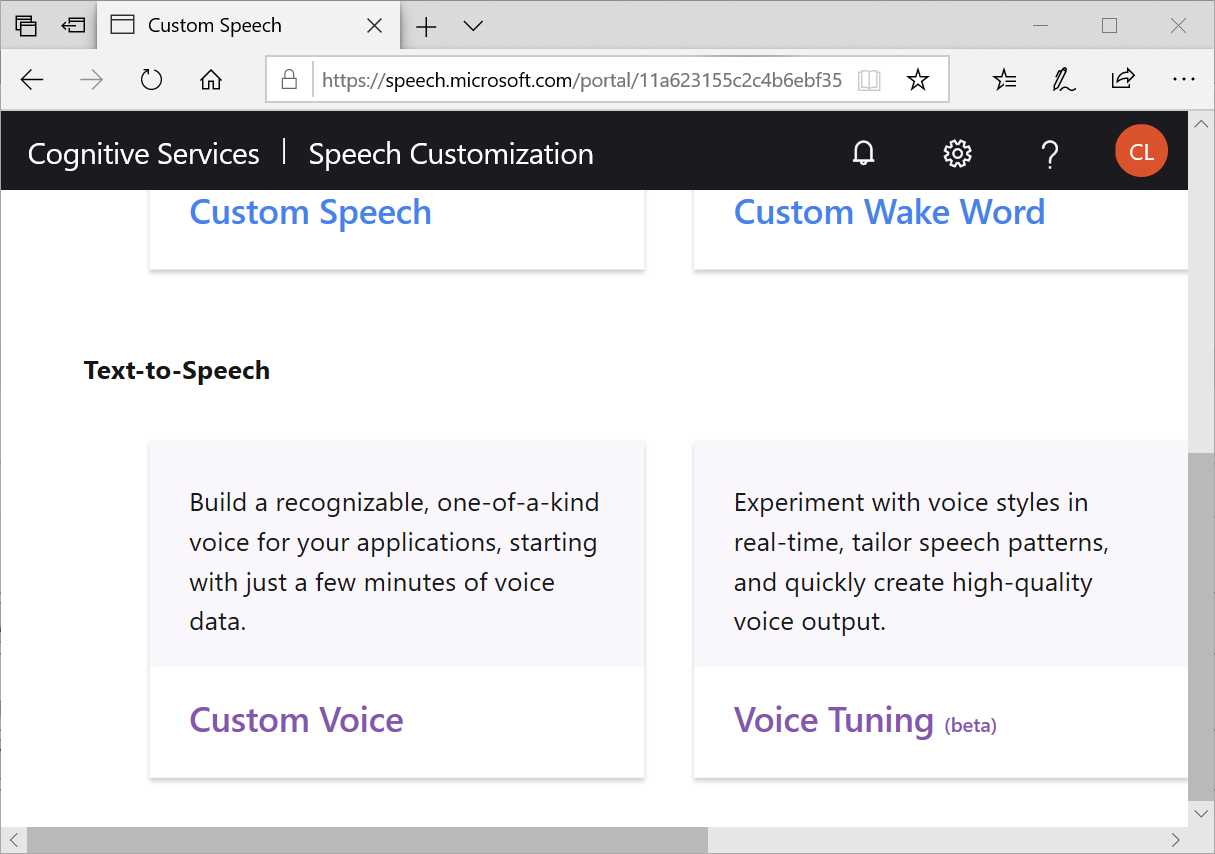Open the Speech Customization settings gear
The image size is (1215, 854).
click(x=956, y=153)
